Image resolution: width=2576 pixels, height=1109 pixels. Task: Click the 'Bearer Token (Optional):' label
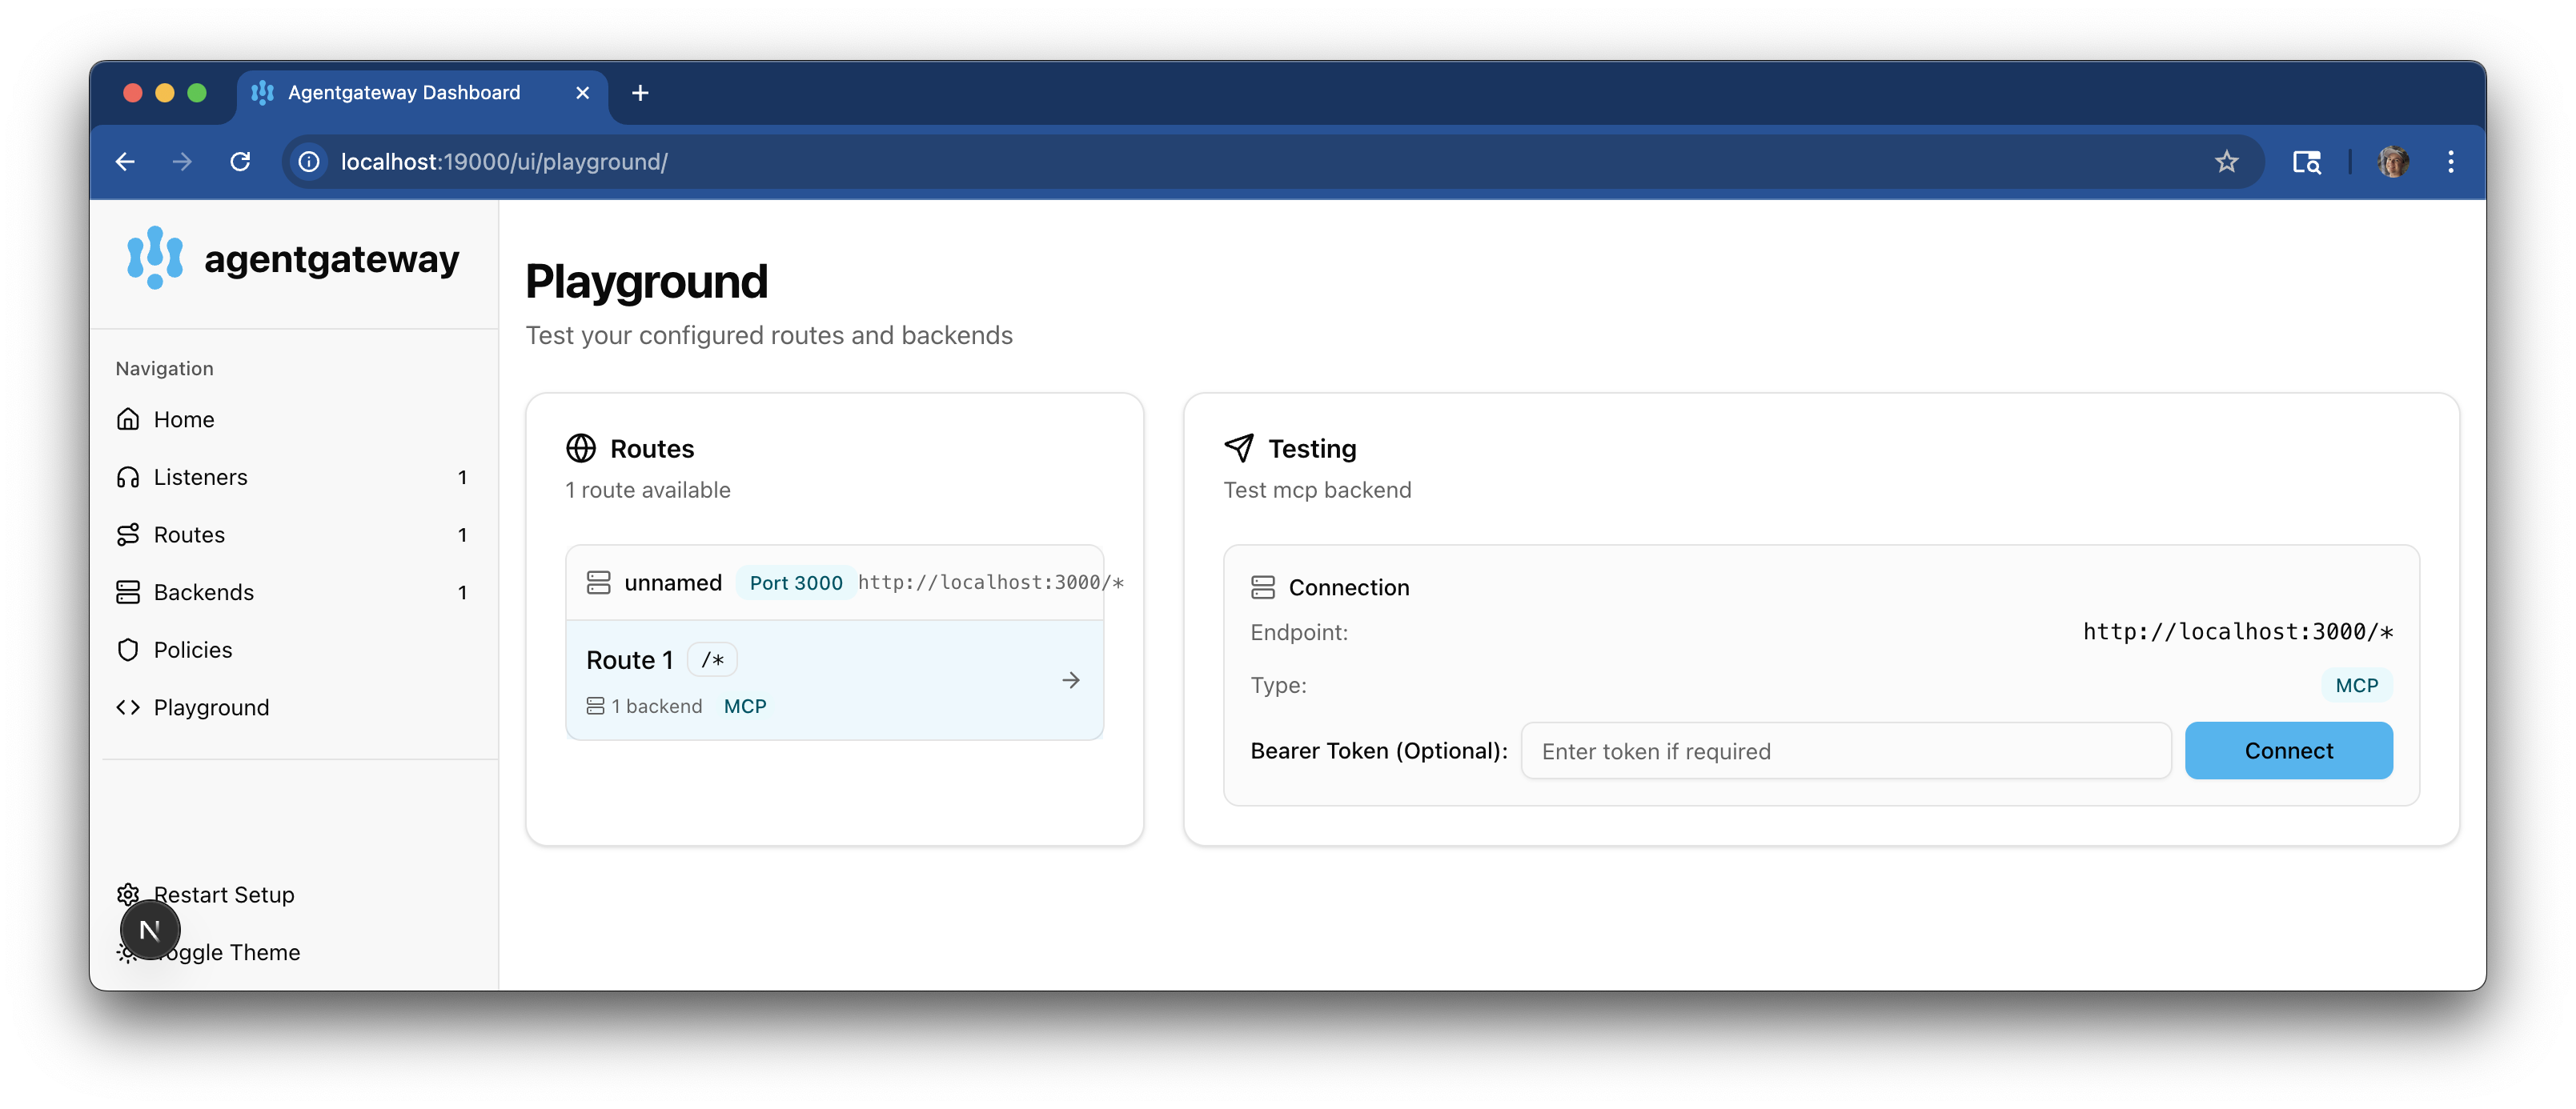click(x=1379, y=751)
